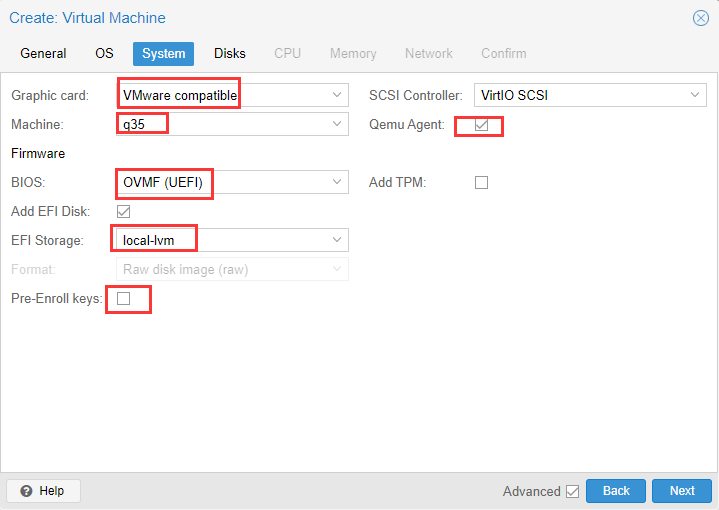Click the question mark Help icon
This screenshot has height=510, width=719.
pyautogui.click(x=27, y=491)
